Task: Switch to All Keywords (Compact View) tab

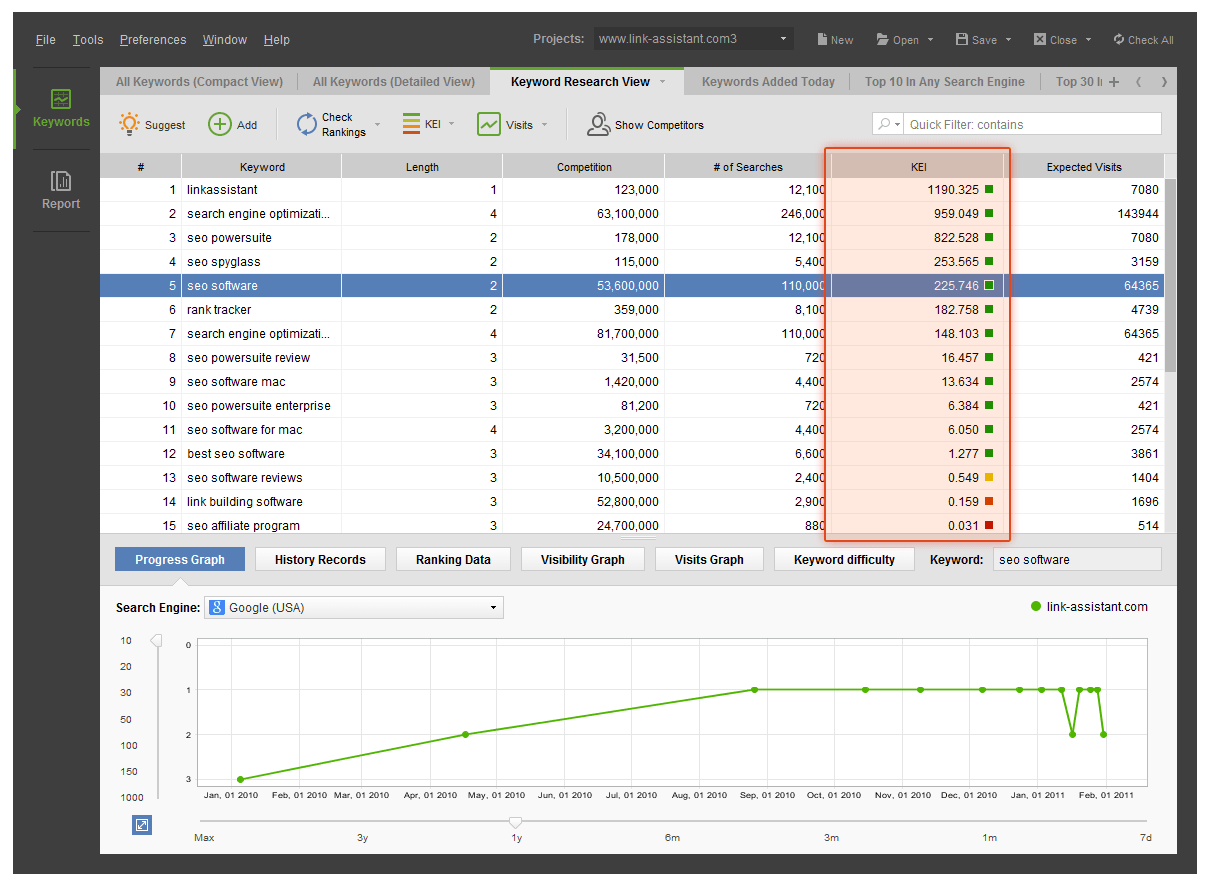Action: [x=199, y=82]
